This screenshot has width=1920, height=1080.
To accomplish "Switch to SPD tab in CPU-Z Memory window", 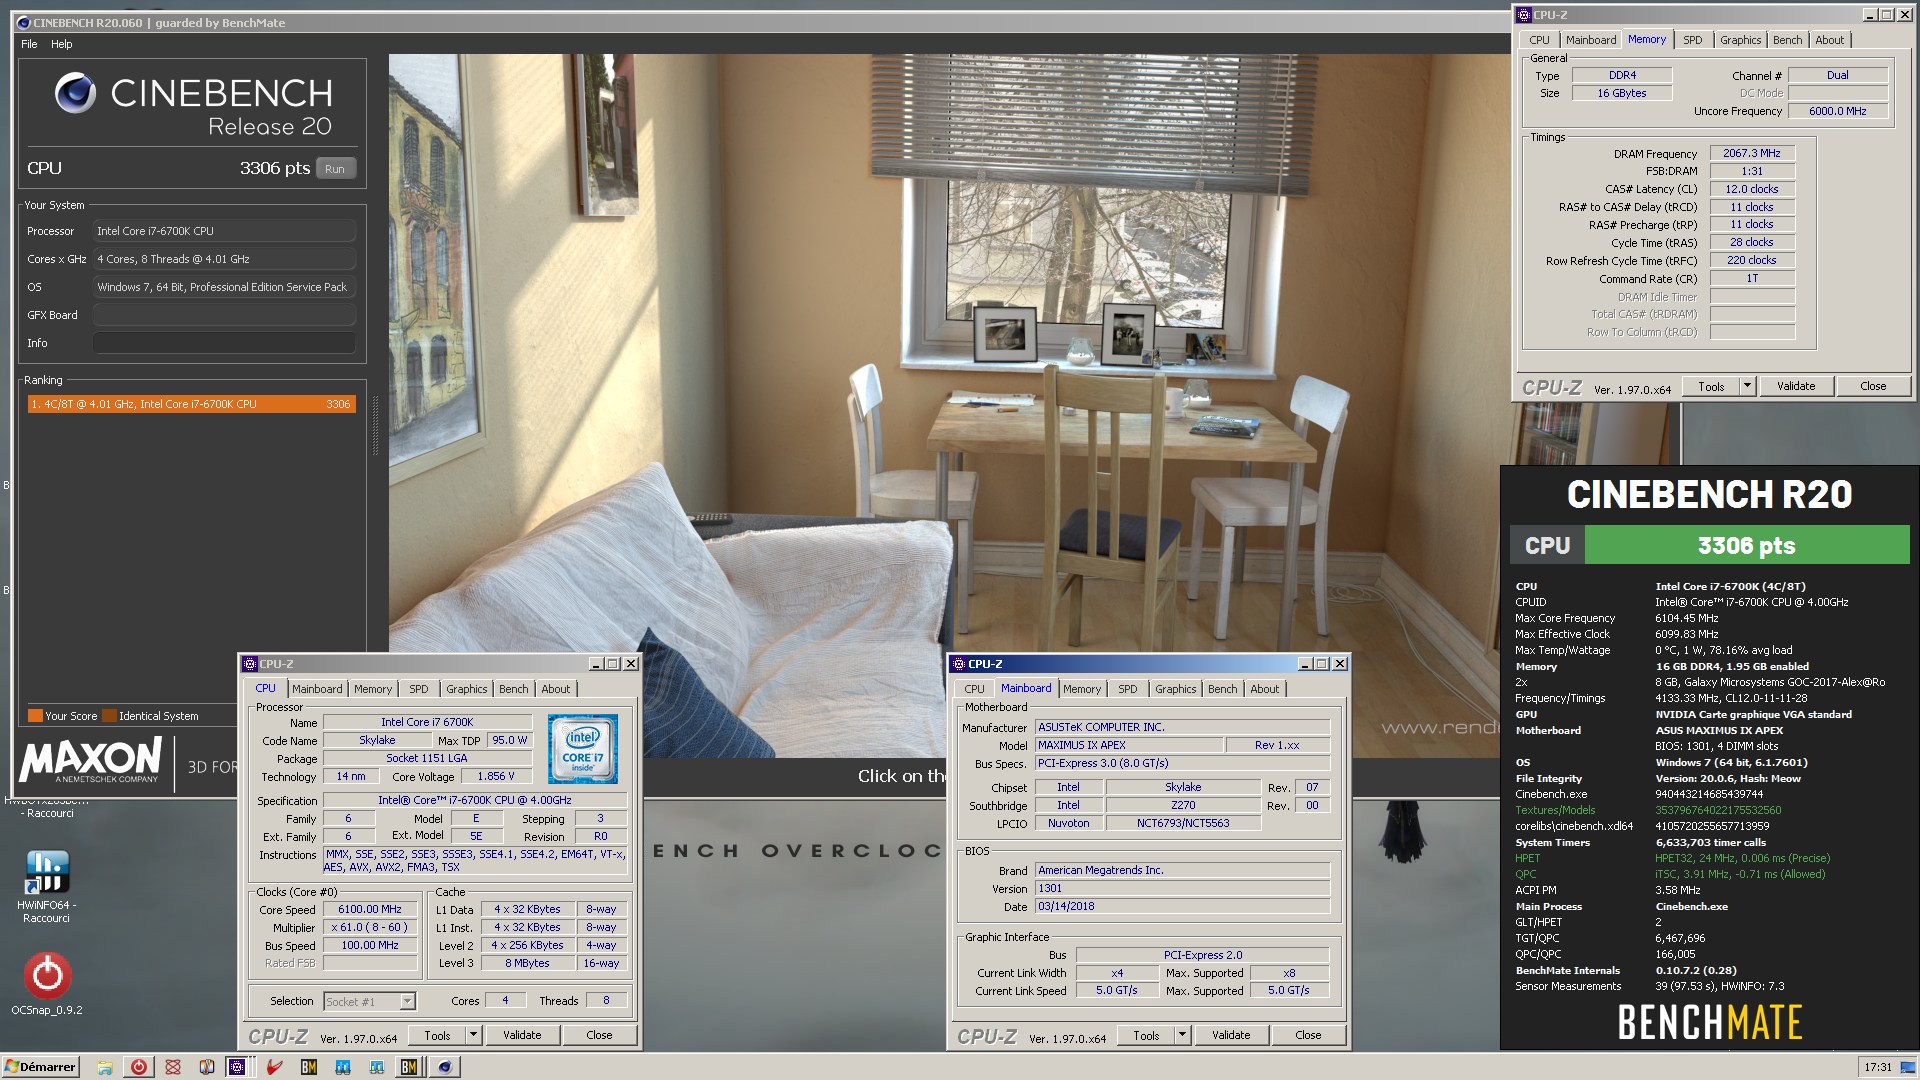I will pyautogui.click(x=1692, y=40).
